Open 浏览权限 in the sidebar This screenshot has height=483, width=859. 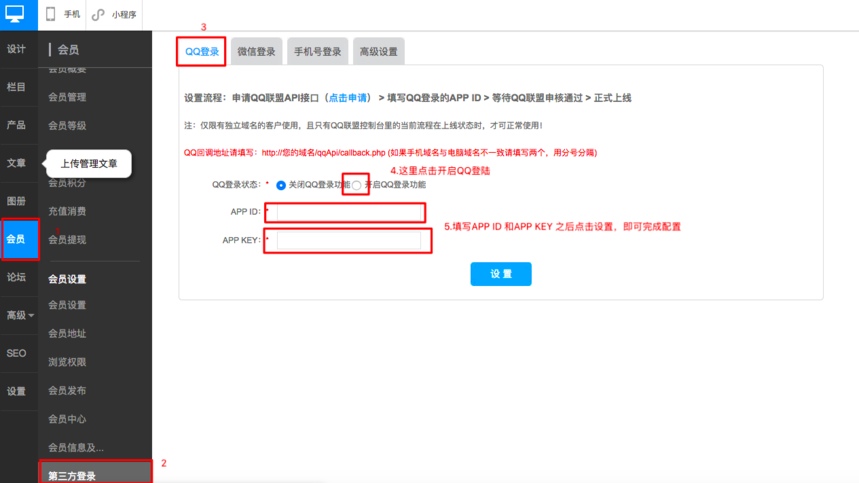coord(67,362)
